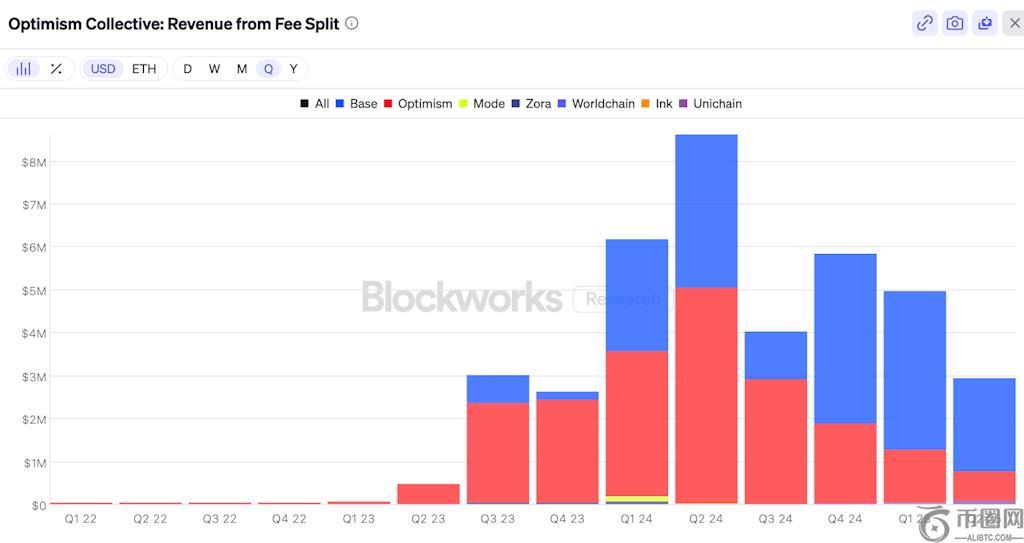Open the info icon beside the chart title
This screenshot has height=543, width=1024.
pyautogui.click(x=352, y=23)
